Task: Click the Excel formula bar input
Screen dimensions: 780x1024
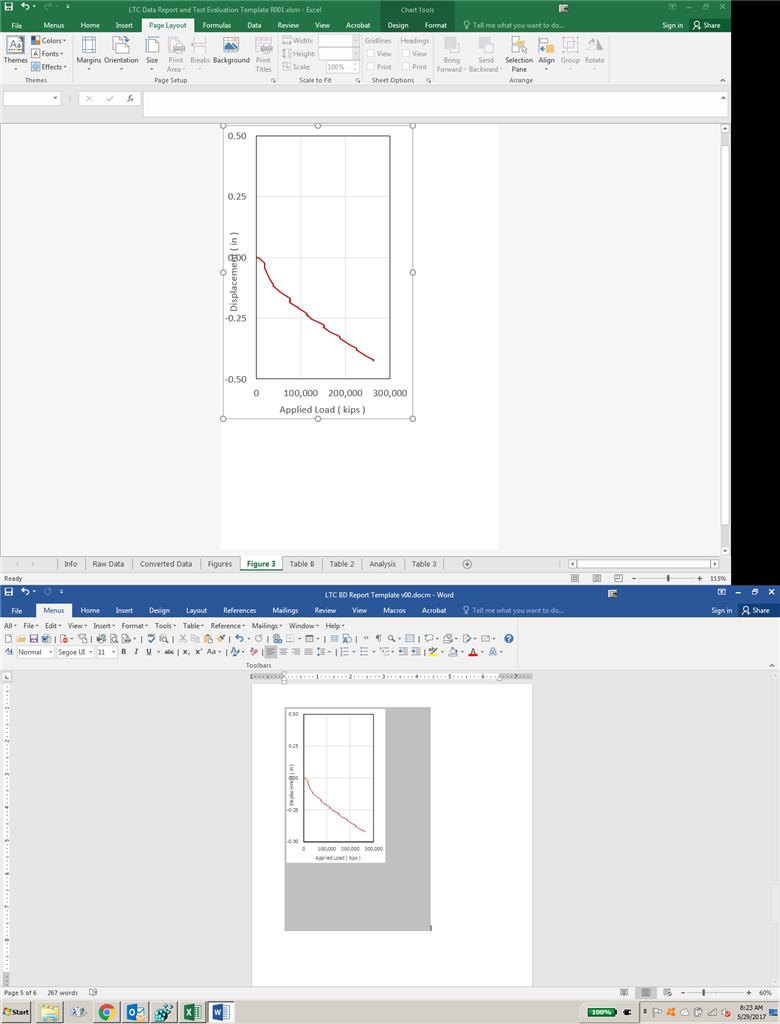Action: click(431, 104)
